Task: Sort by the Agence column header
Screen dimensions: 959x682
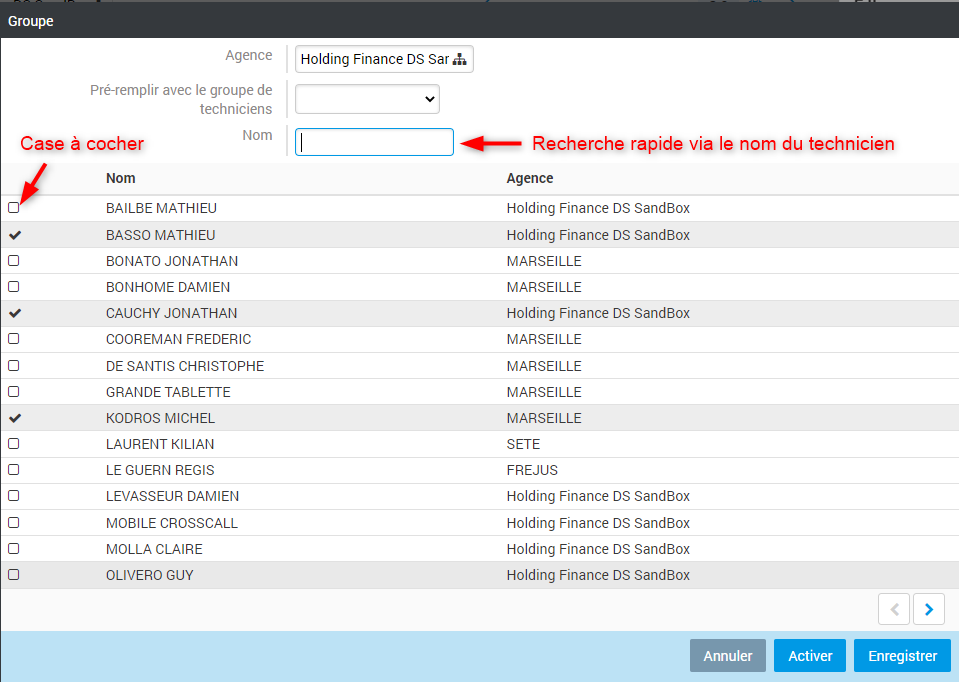Action: (530, 178)
